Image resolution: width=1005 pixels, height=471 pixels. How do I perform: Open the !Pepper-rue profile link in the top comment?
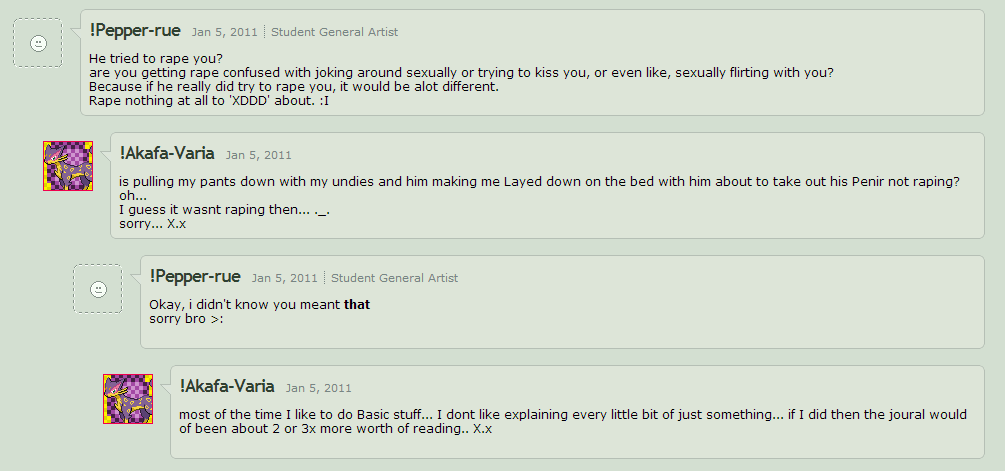135,31
